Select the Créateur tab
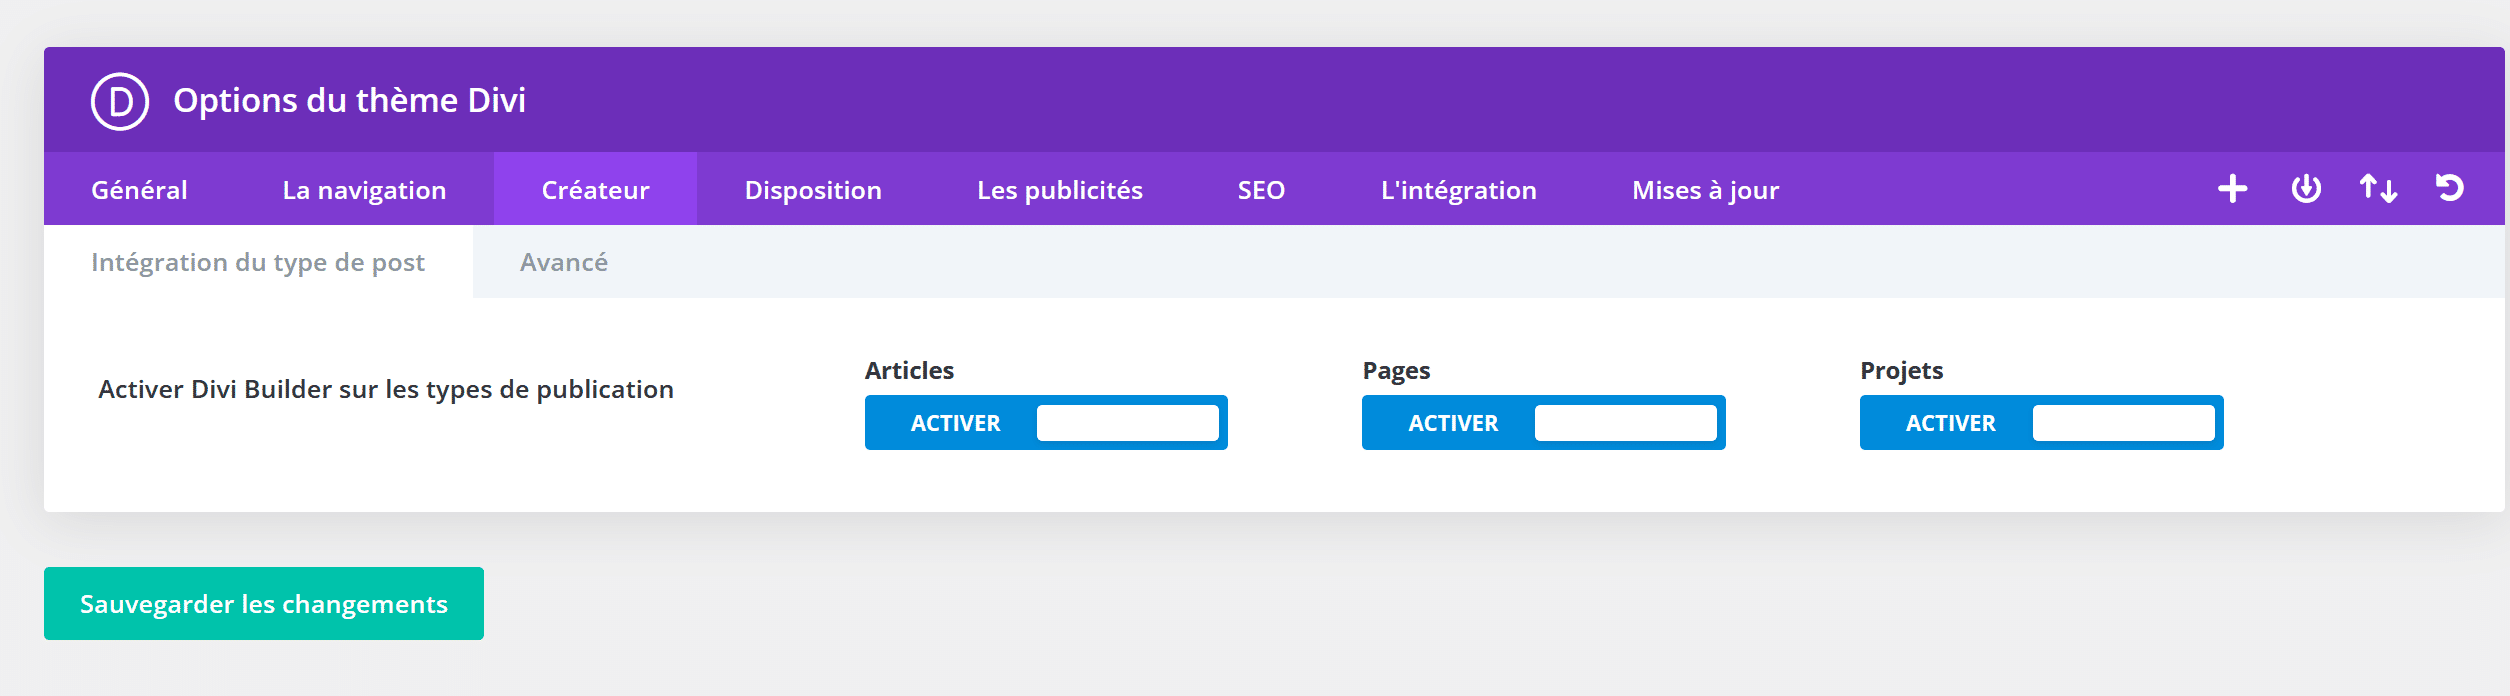The height and width of the screenshot is (696, 2510). [595, 189]
